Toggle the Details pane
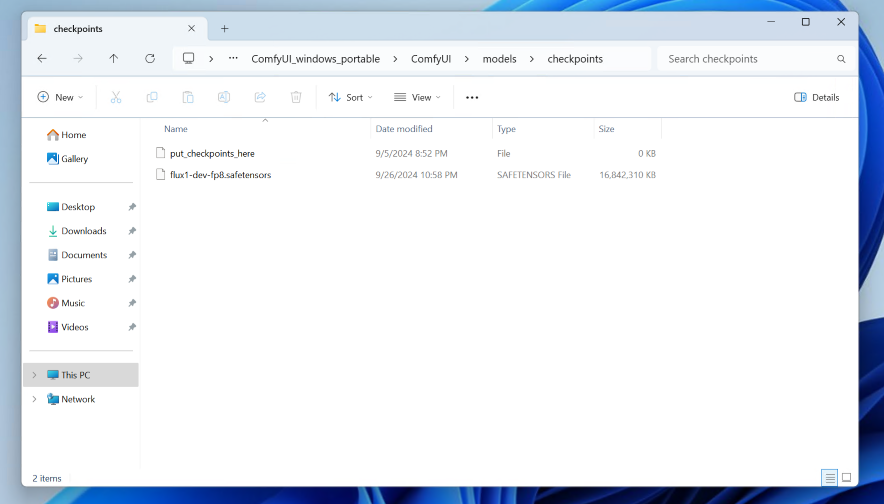Screen dimensions: 884x504 (x=817, y=98)
